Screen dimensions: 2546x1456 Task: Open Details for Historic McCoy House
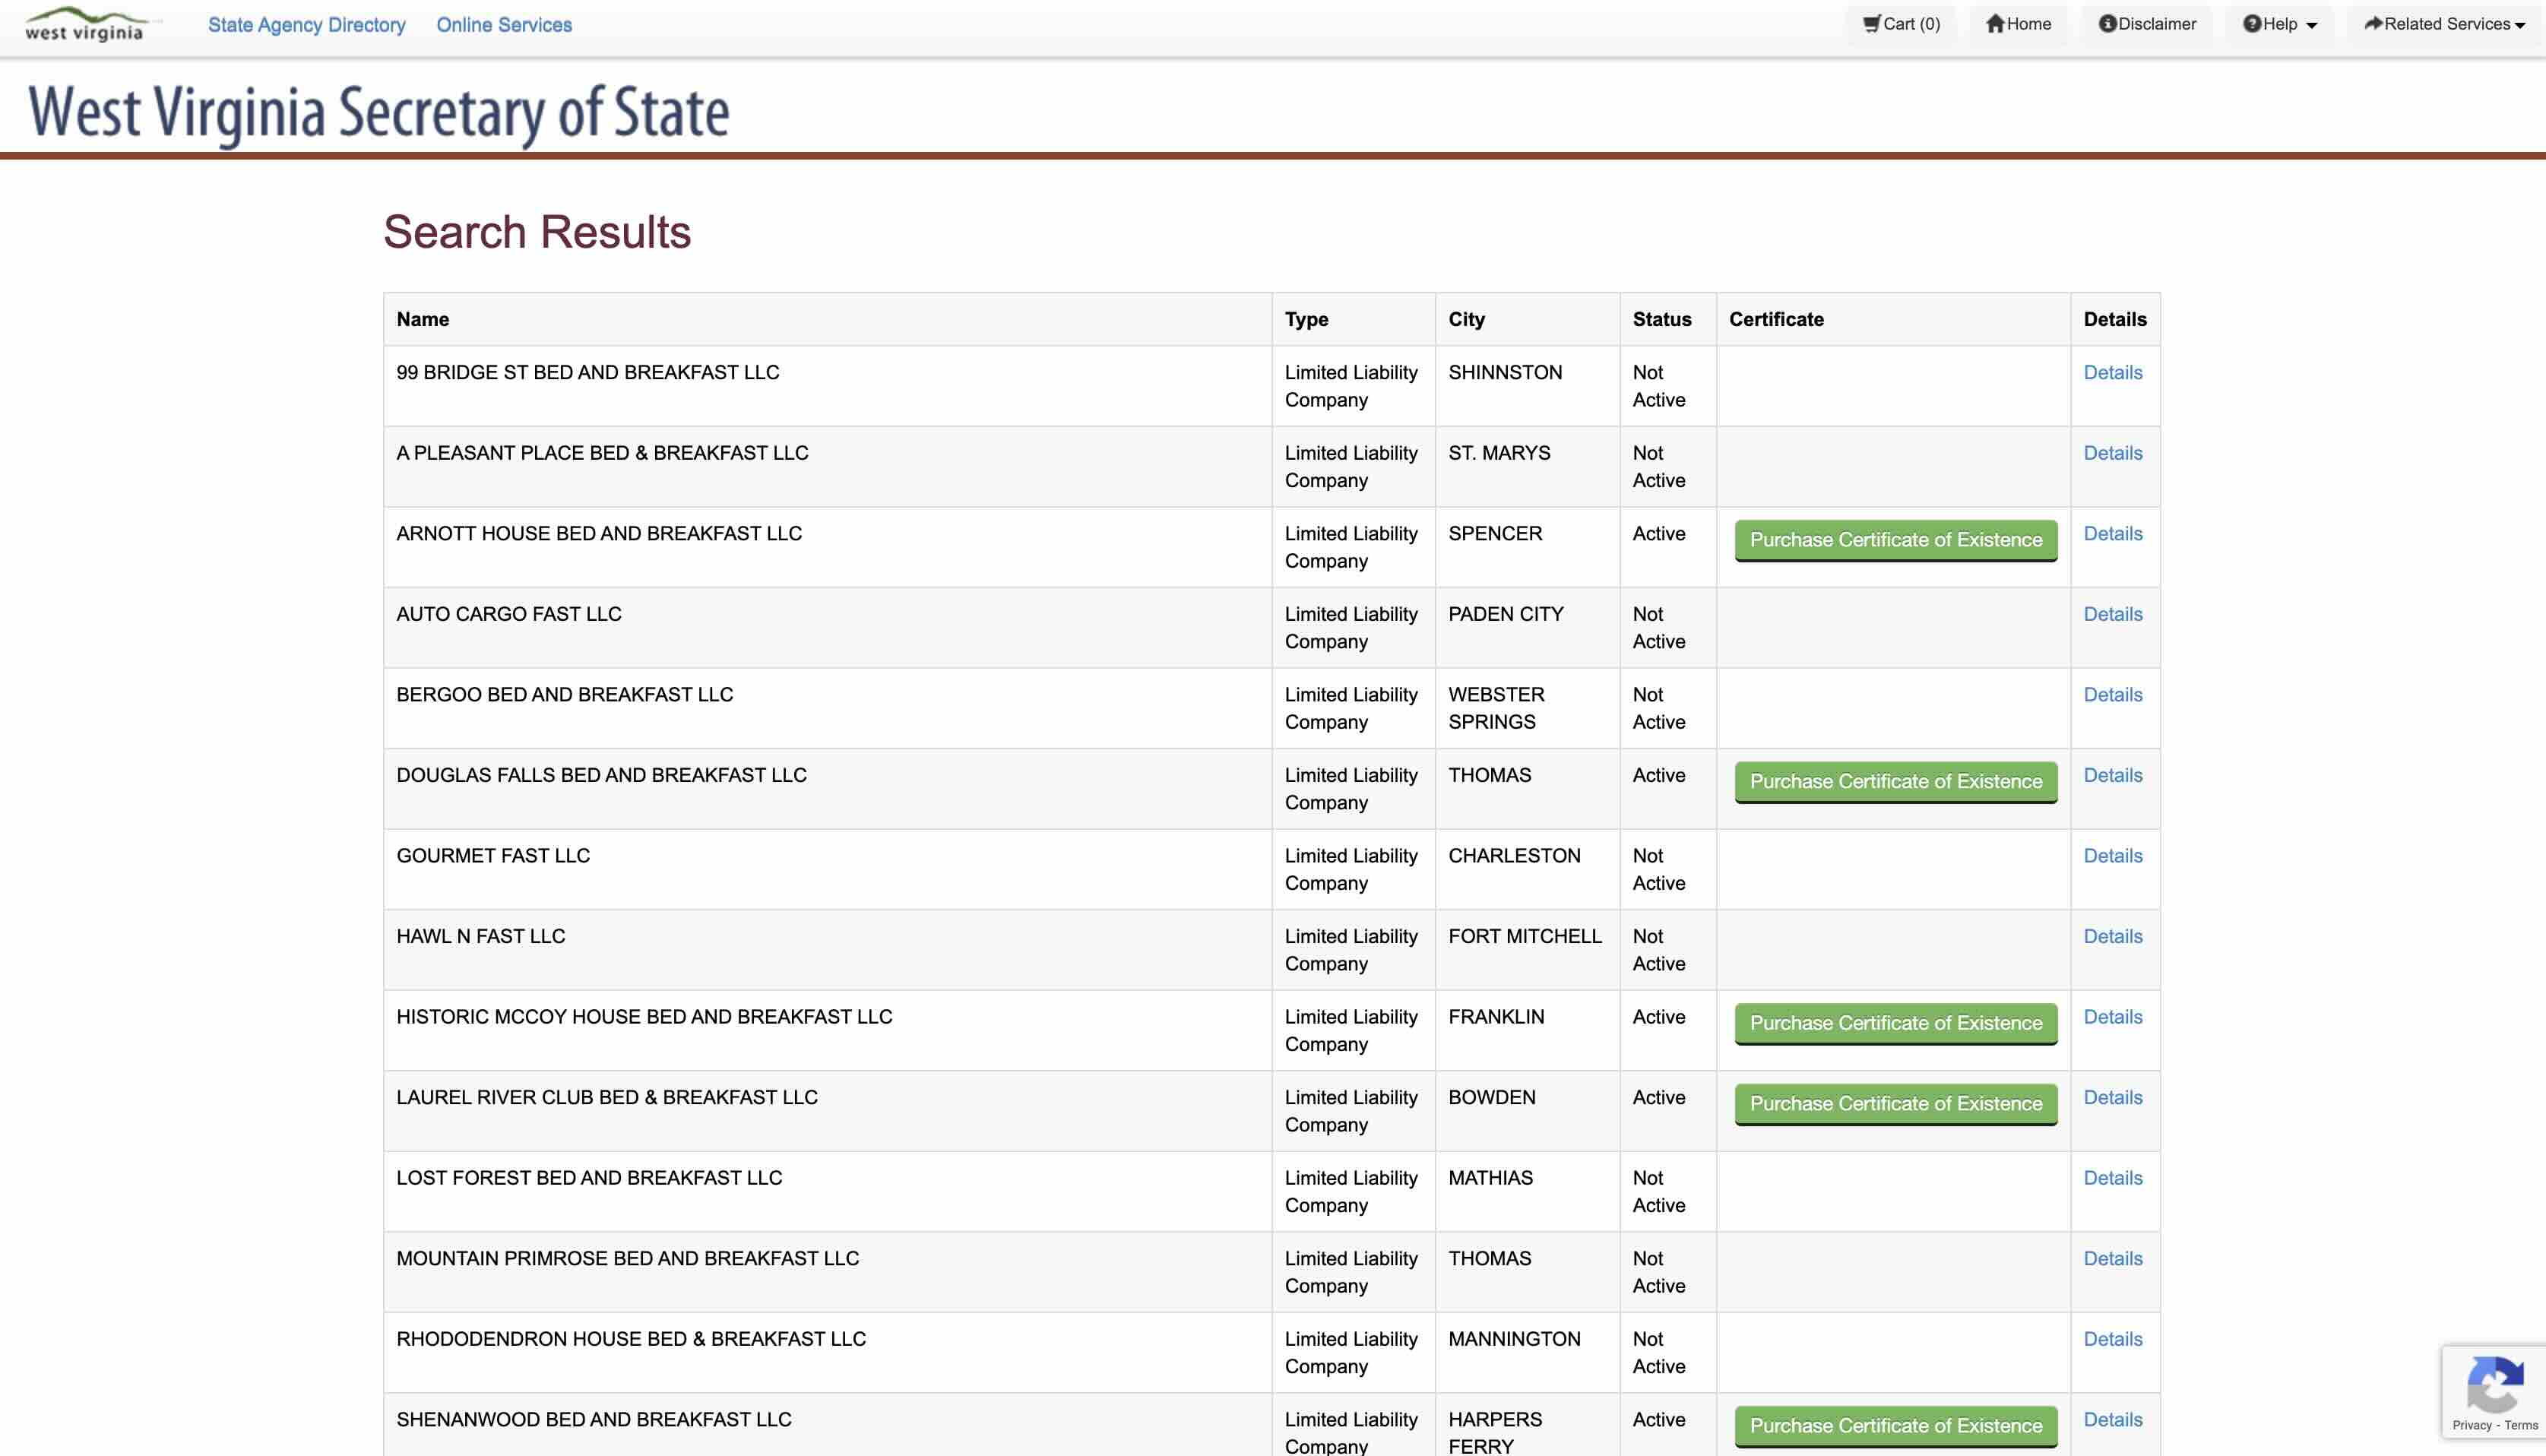pos(2112,1017)
